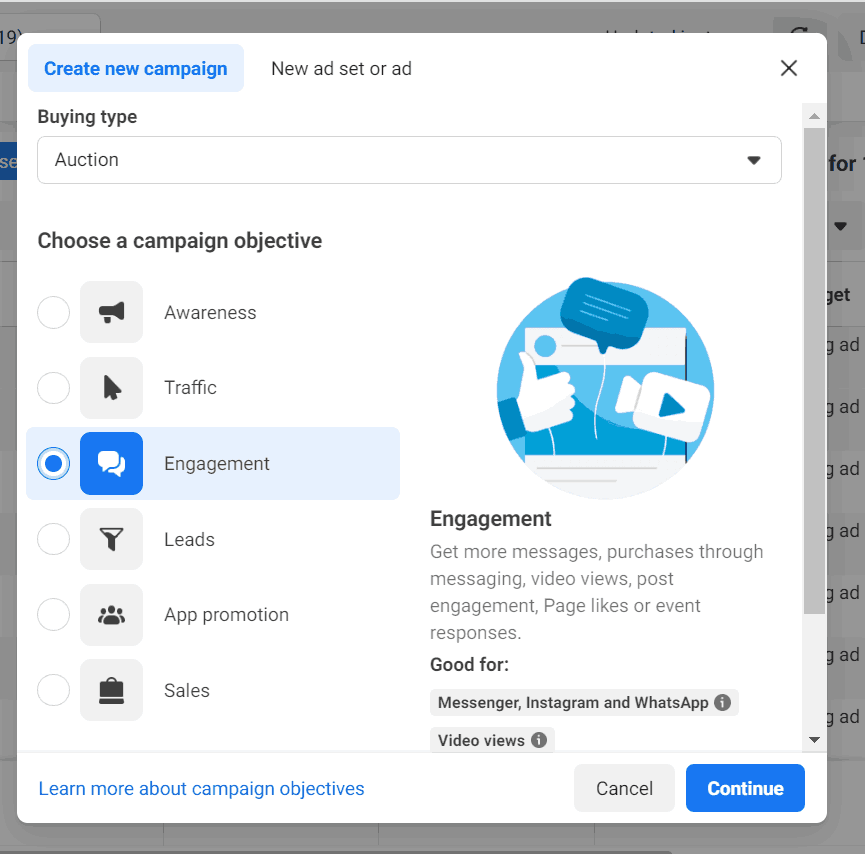The width and height of the screenshot is (865, 854).
Task: Click info icon next to Video views
Action: point(539,741)
